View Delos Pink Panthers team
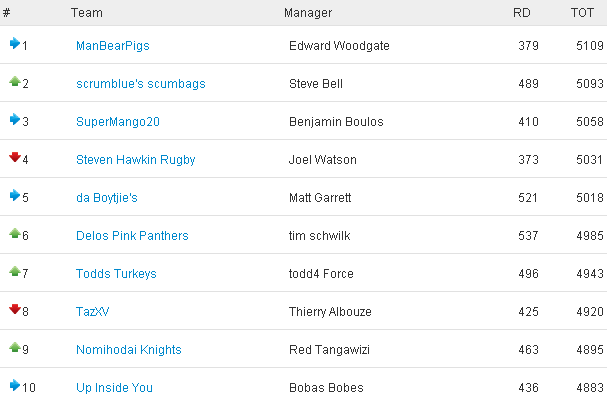The height and width of the screenshot is (404, 607). (x=132, y=236)
